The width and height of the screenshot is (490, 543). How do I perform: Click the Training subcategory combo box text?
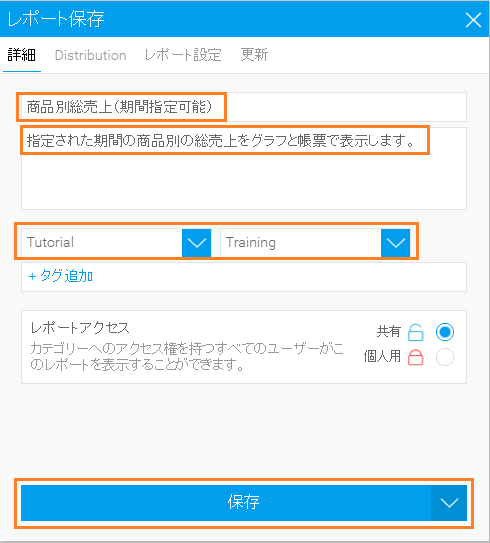click(x=301, y=242)
